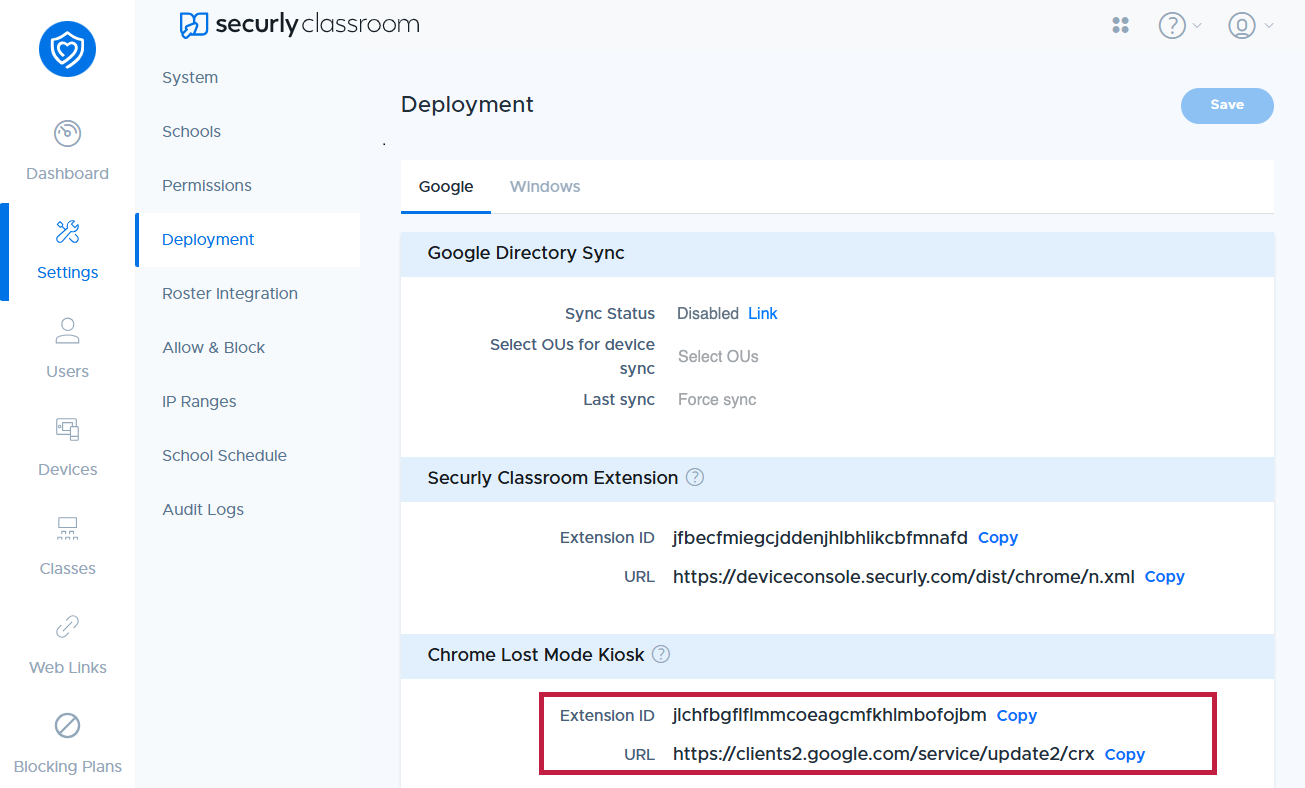
Task: Copy the clients2.google.com update URL
Action: (x=1125, y=754)
